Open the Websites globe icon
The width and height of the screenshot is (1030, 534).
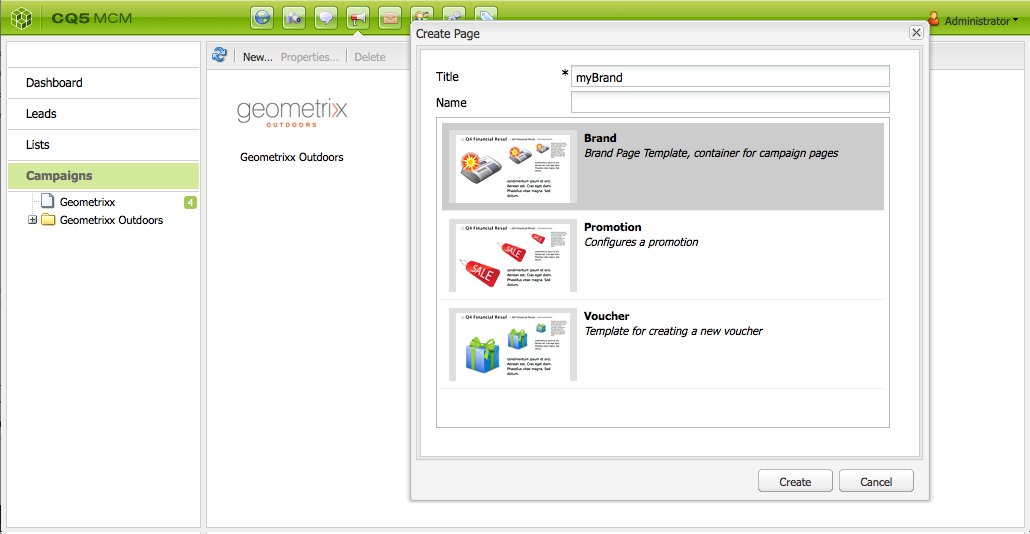(261, 18)
